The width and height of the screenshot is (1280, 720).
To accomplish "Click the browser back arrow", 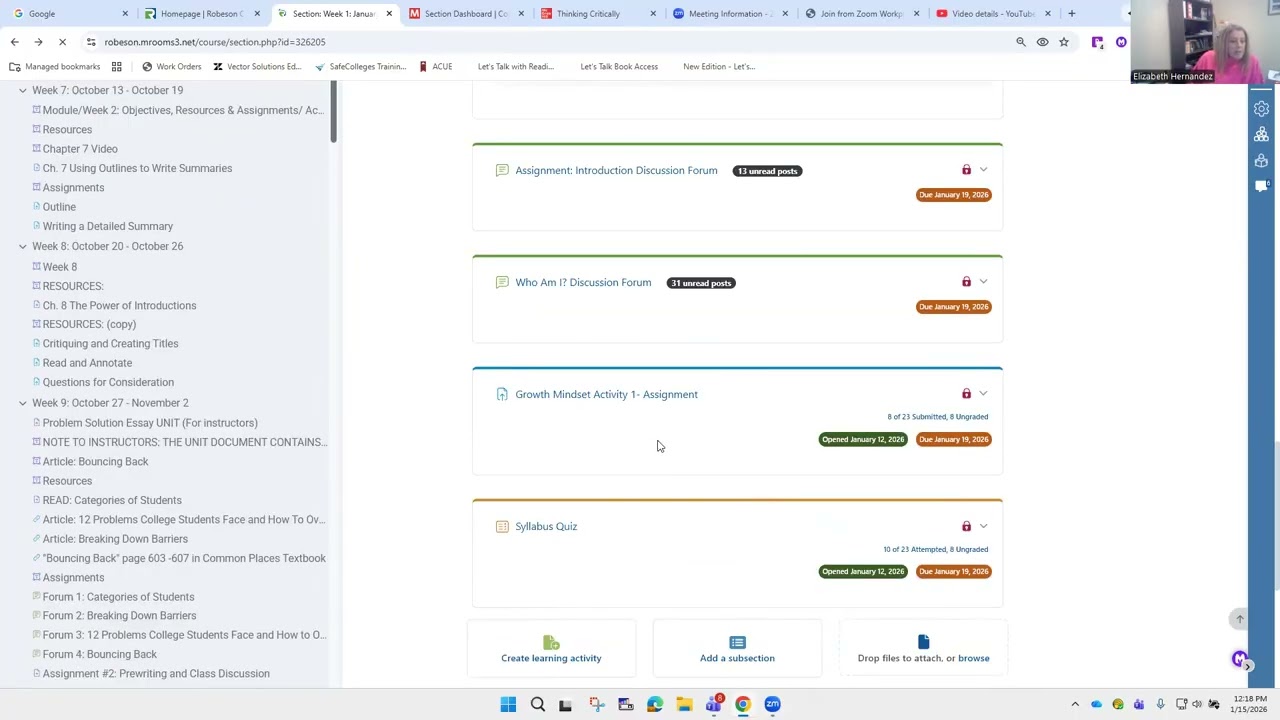I will 14,42.
